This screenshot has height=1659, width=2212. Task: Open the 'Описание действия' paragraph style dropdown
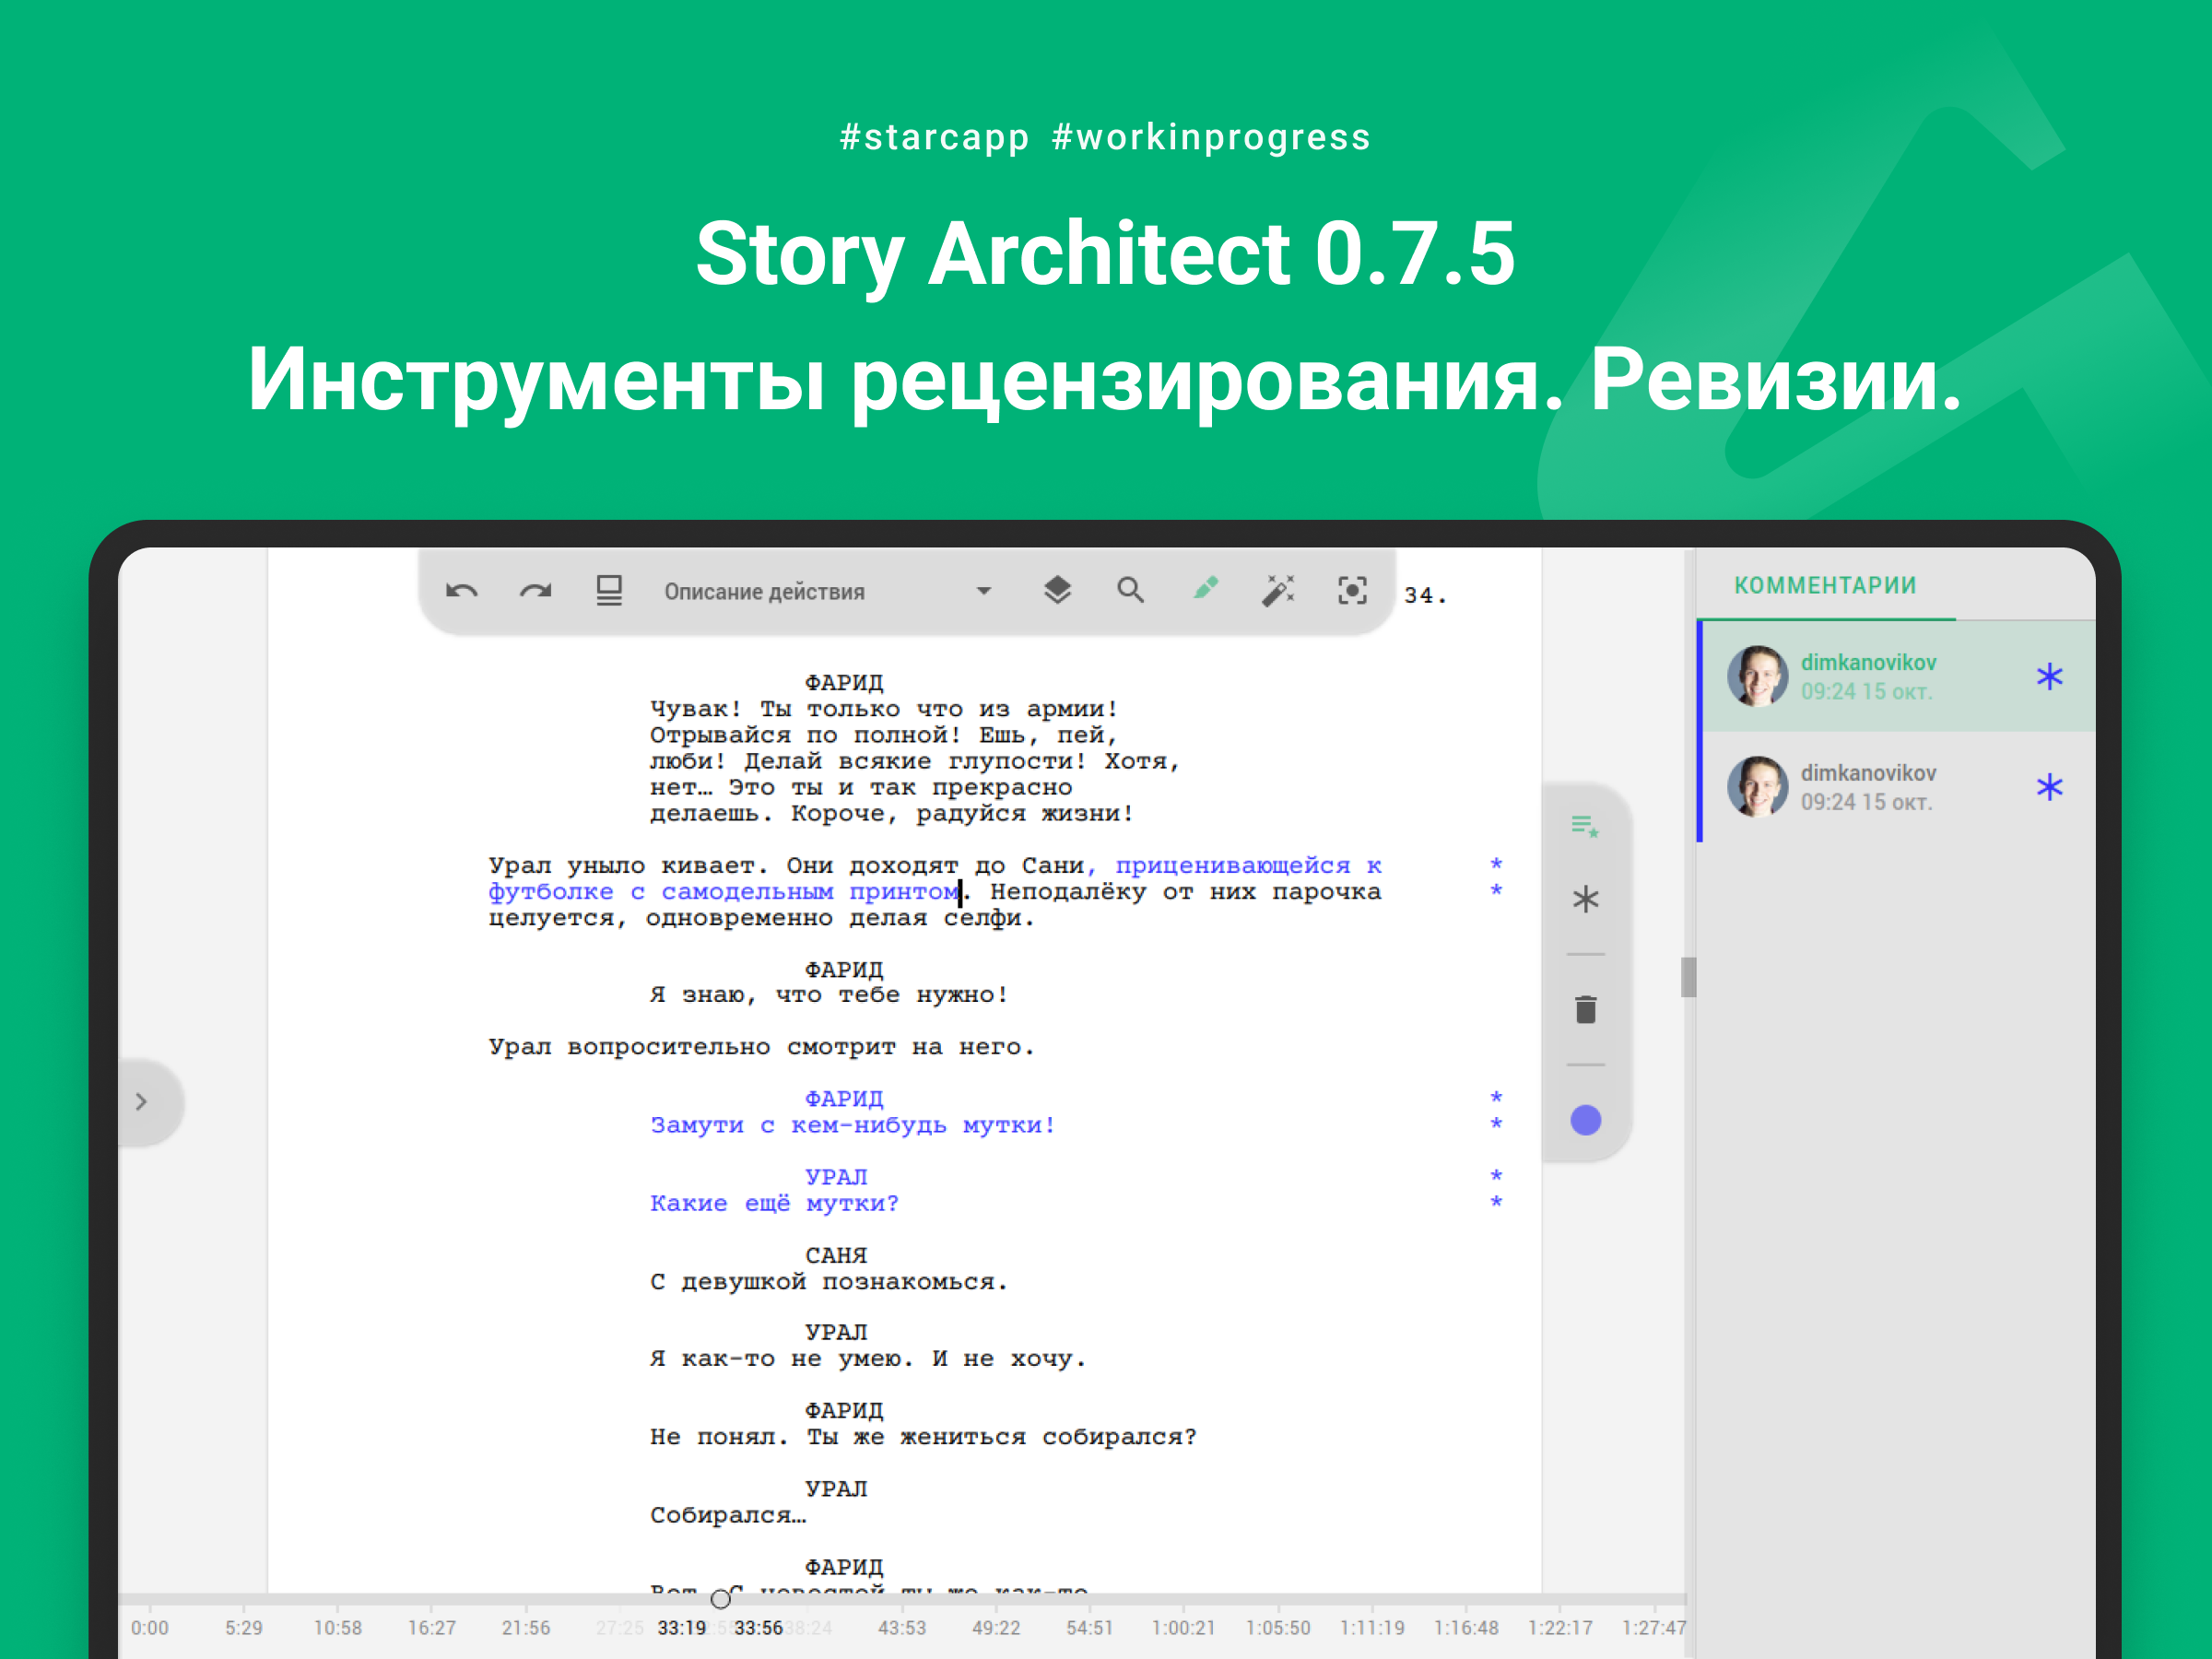click(827, 591)
